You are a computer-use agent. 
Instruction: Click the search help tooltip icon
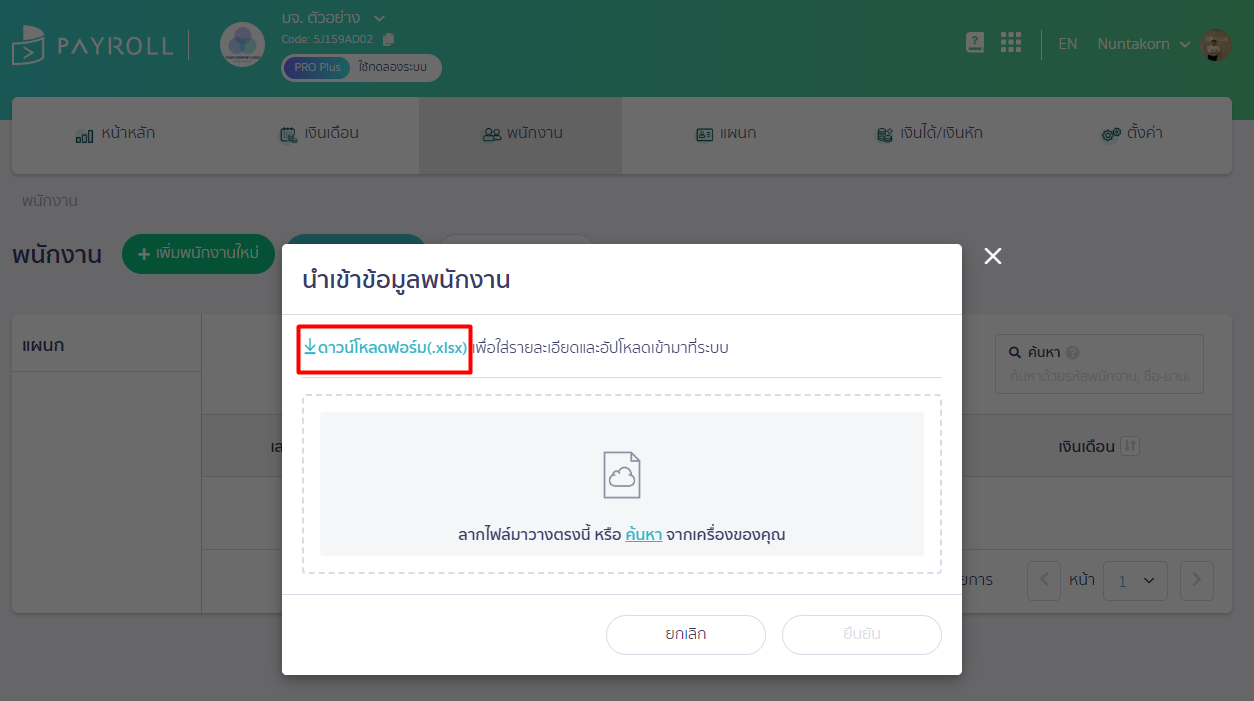tap(1072, 353)
